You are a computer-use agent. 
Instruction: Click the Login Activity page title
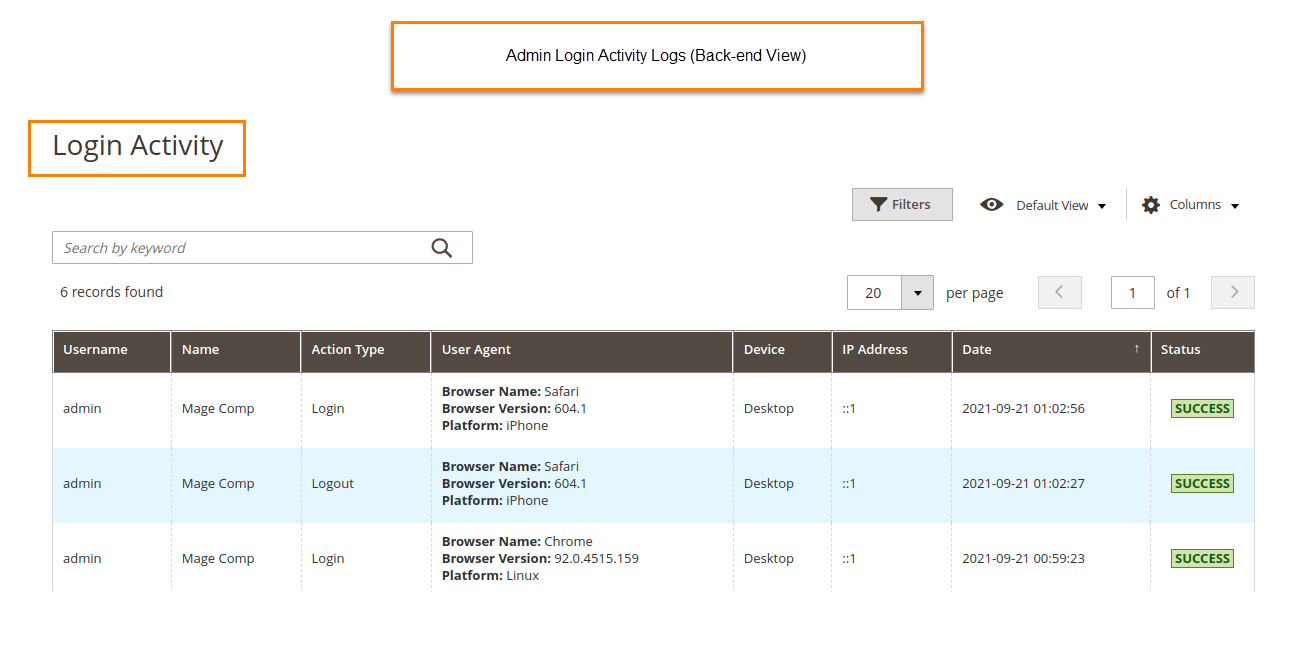pos(137,146)
